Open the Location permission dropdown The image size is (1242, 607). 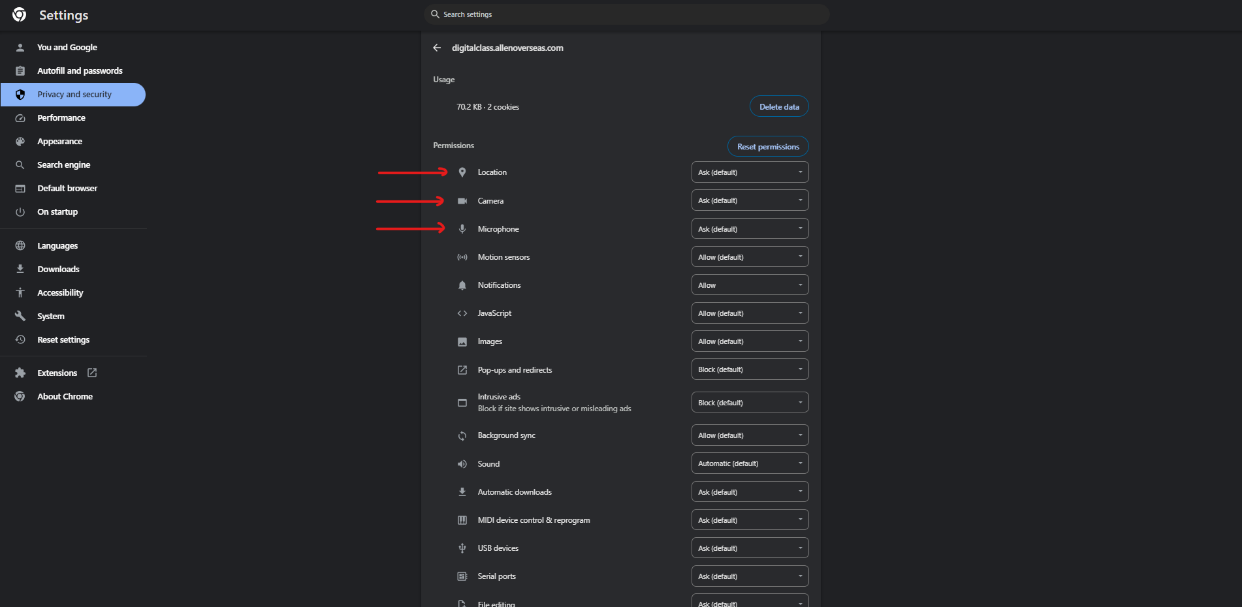pyautogui.click(x=750, y=172)
